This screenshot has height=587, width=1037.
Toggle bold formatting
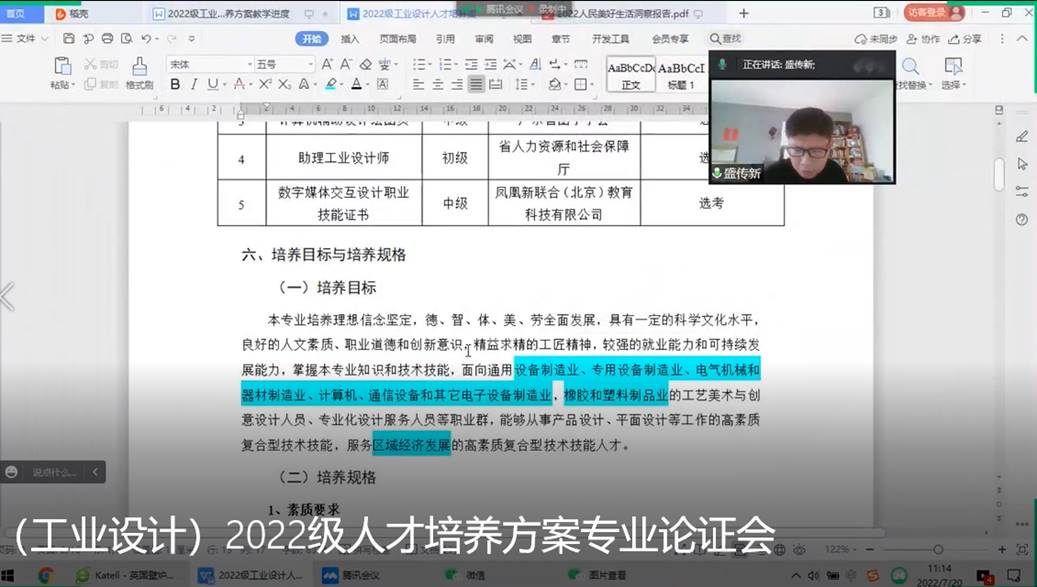point(175,85)
